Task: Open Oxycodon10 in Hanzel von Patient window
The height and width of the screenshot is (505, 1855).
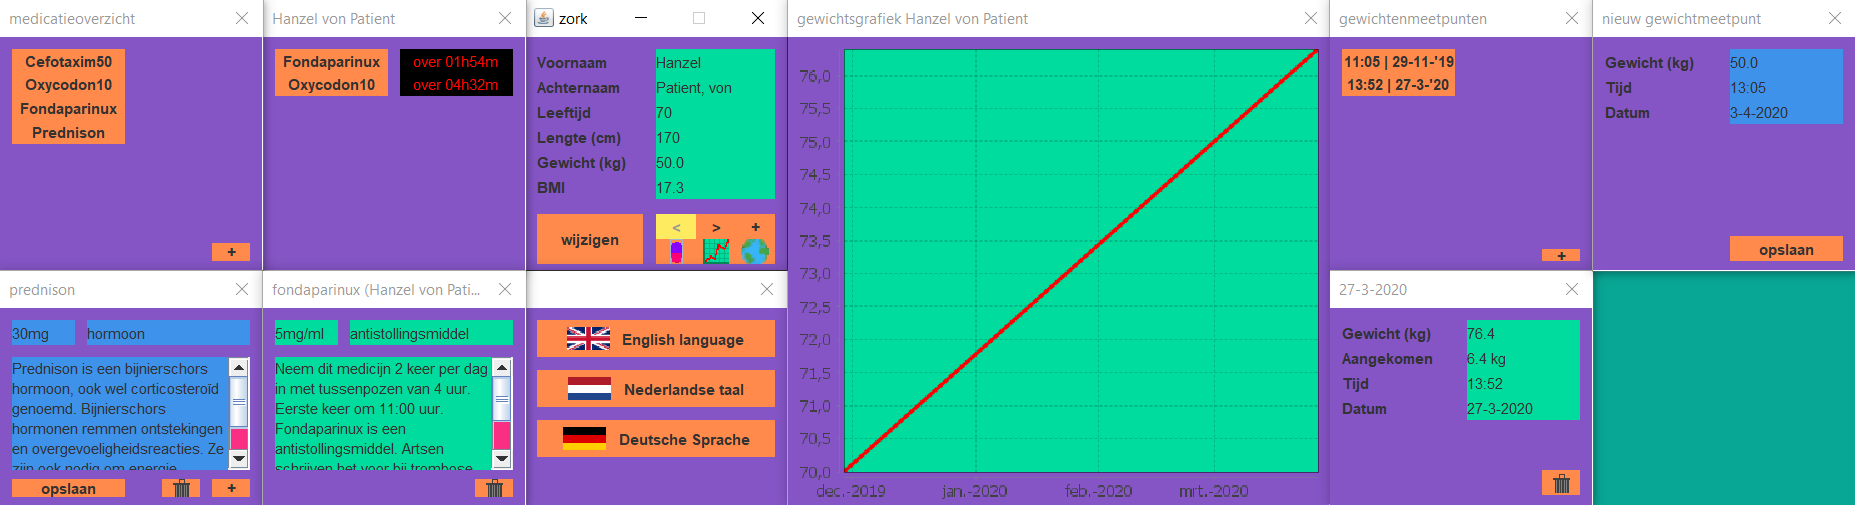Action: [x=332, y=85]
